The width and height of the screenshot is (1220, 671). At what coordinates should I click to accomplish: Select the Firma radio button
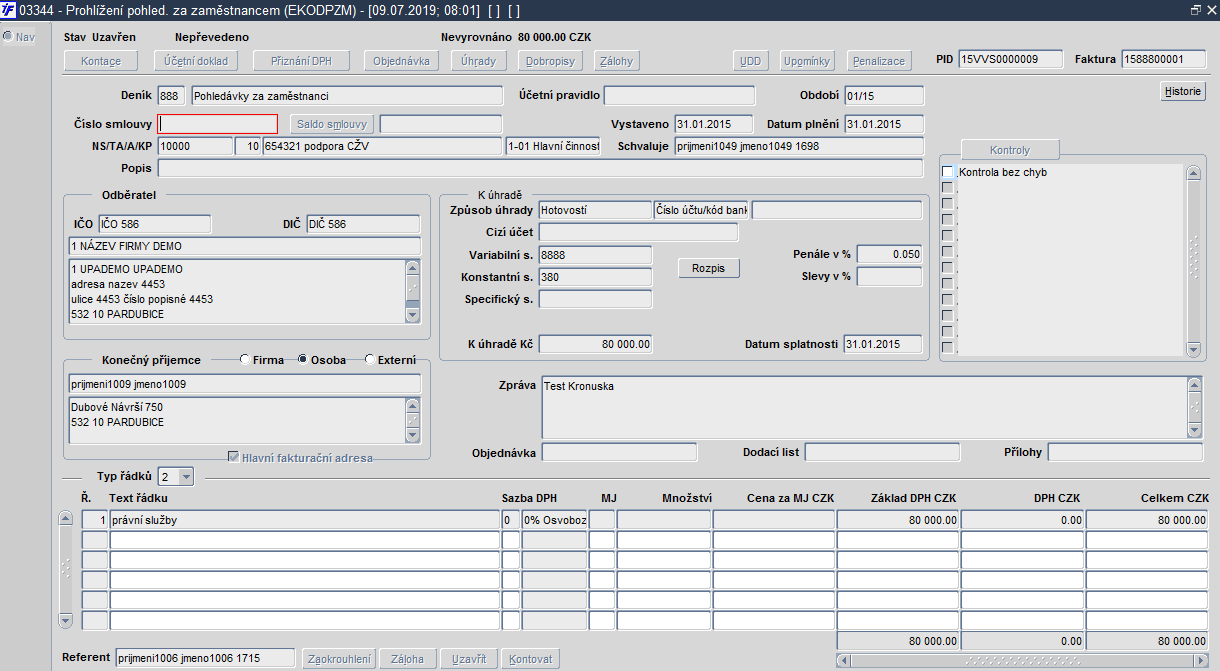click(245, 360)
